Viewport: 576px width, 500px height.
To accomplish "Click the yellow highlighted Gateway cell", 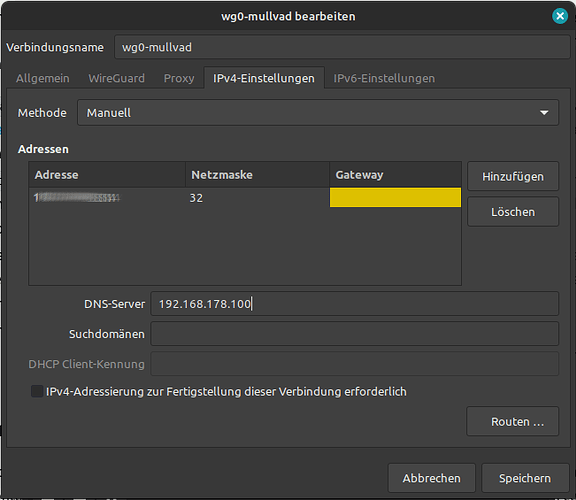I will [395, 198].
